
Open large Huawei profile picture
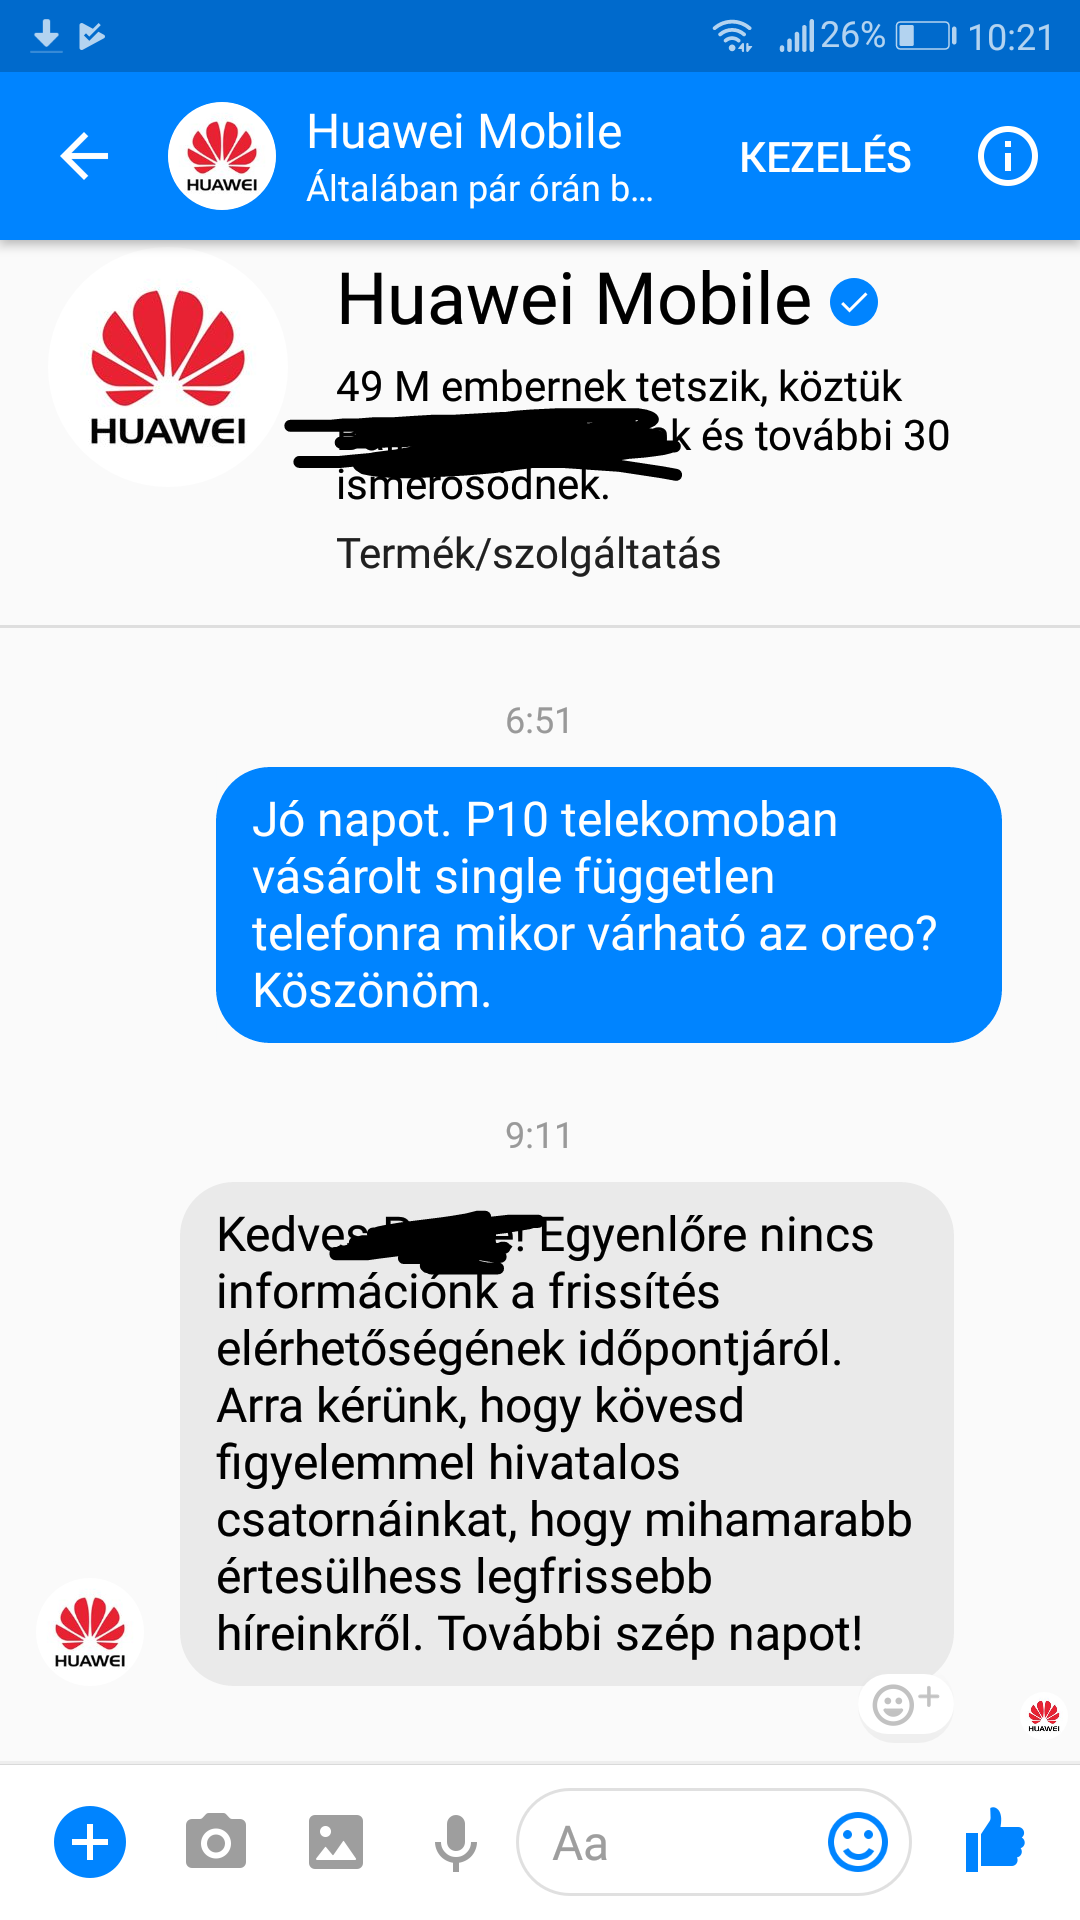point(168,367)
